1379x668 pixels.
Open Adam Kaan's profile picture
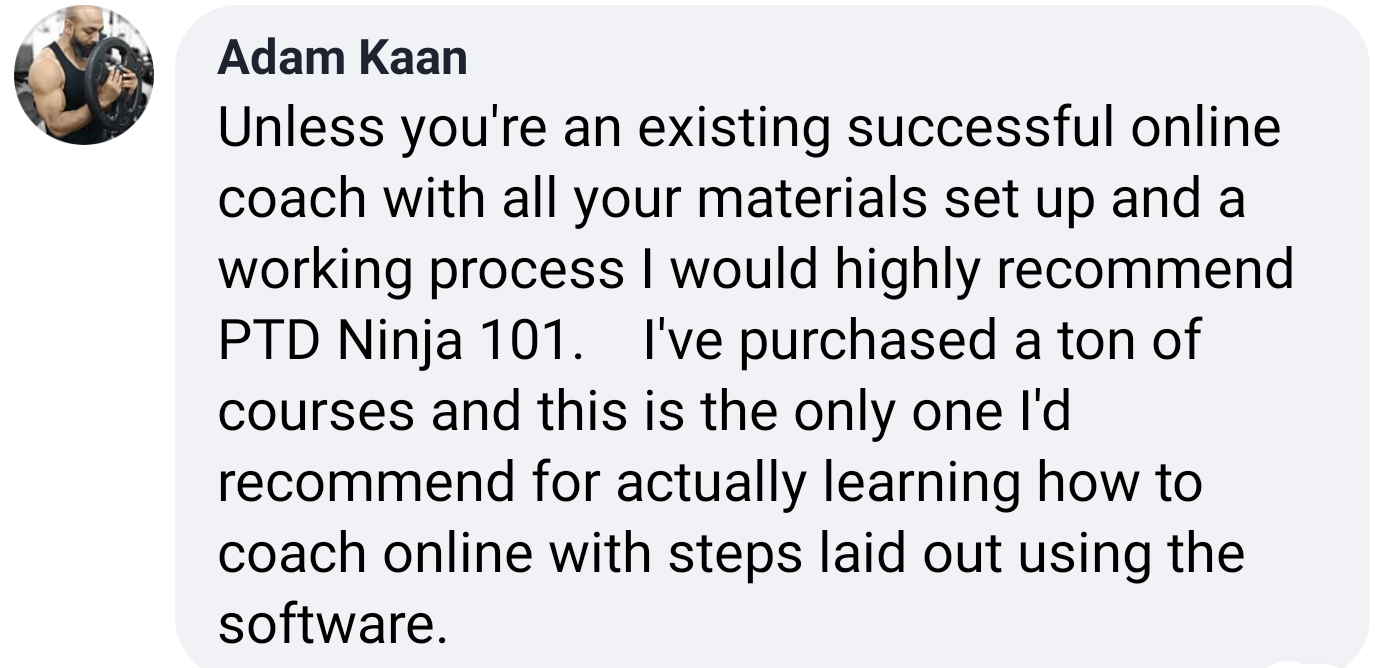[x=84, y=75]
